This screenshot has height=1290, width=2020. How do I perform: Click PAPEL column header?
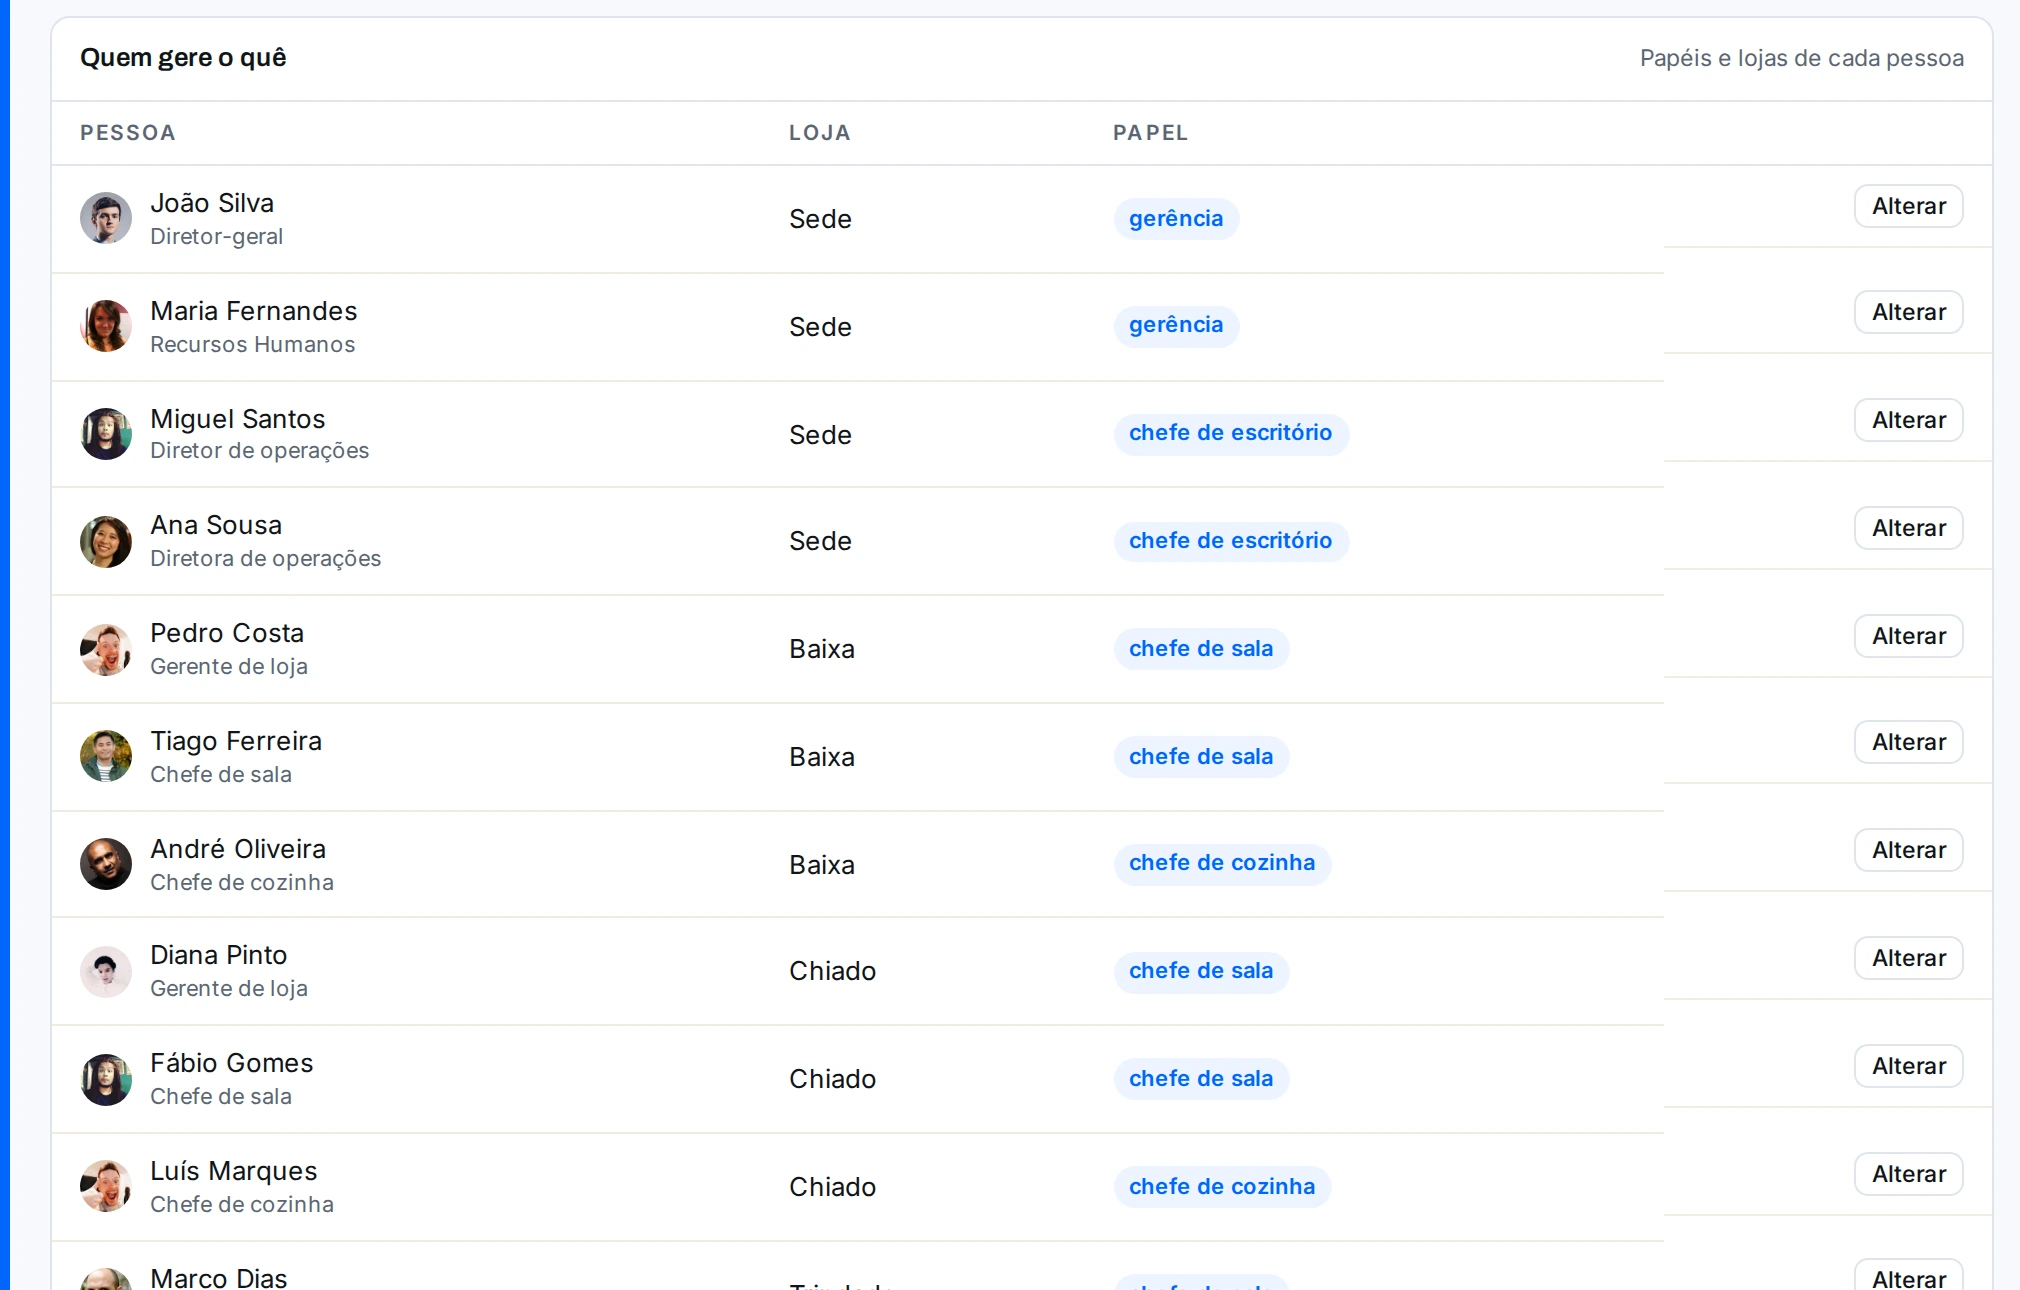coord(1151,133)
